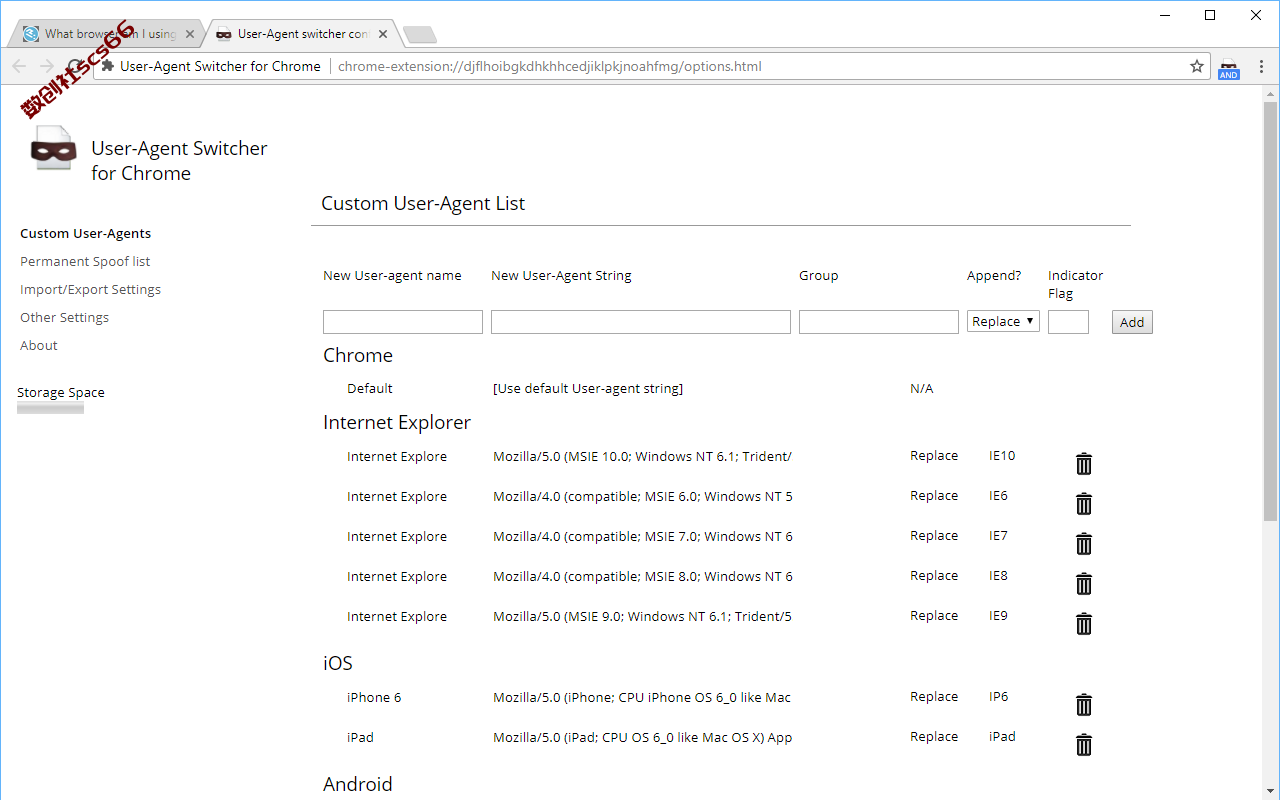Go back with the browser back arrow
Image resolution: width=1280 pixels, height=800 pixels.
pos(19,67)
